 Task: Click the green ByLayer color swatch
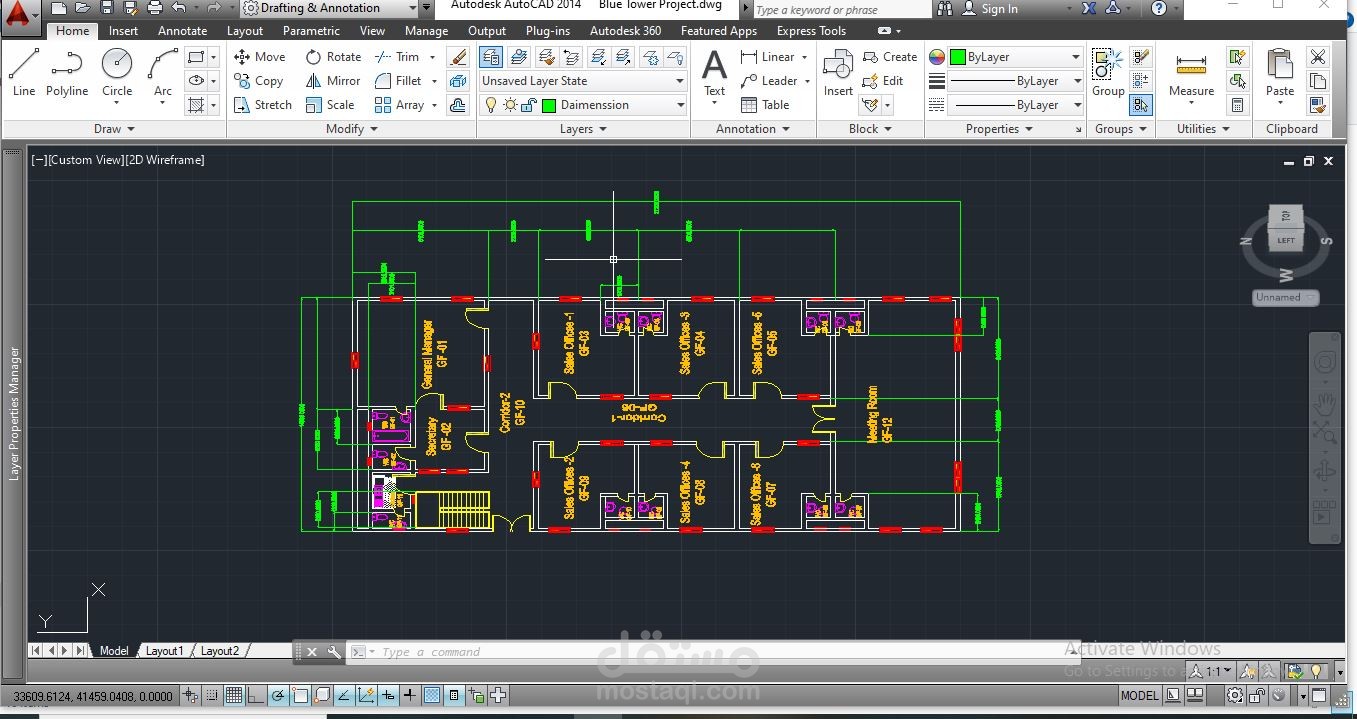(x=957, y=57)
